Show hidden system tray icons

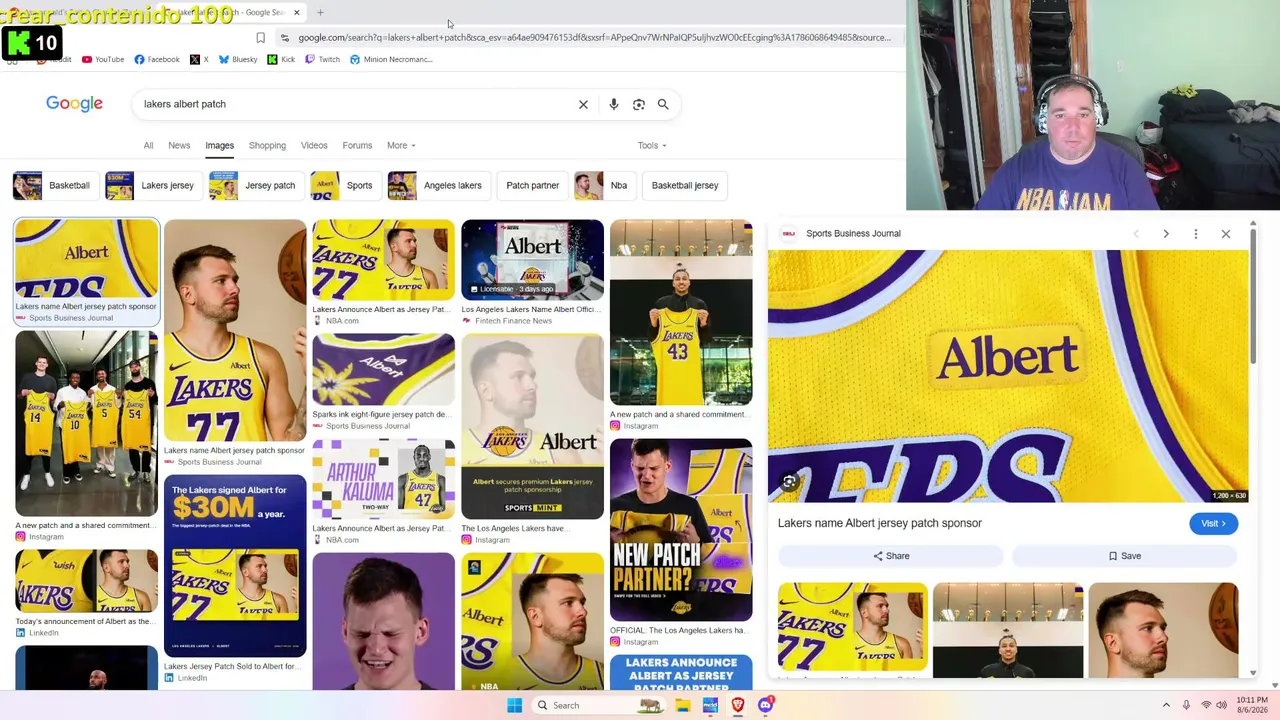pos(1166,705)
